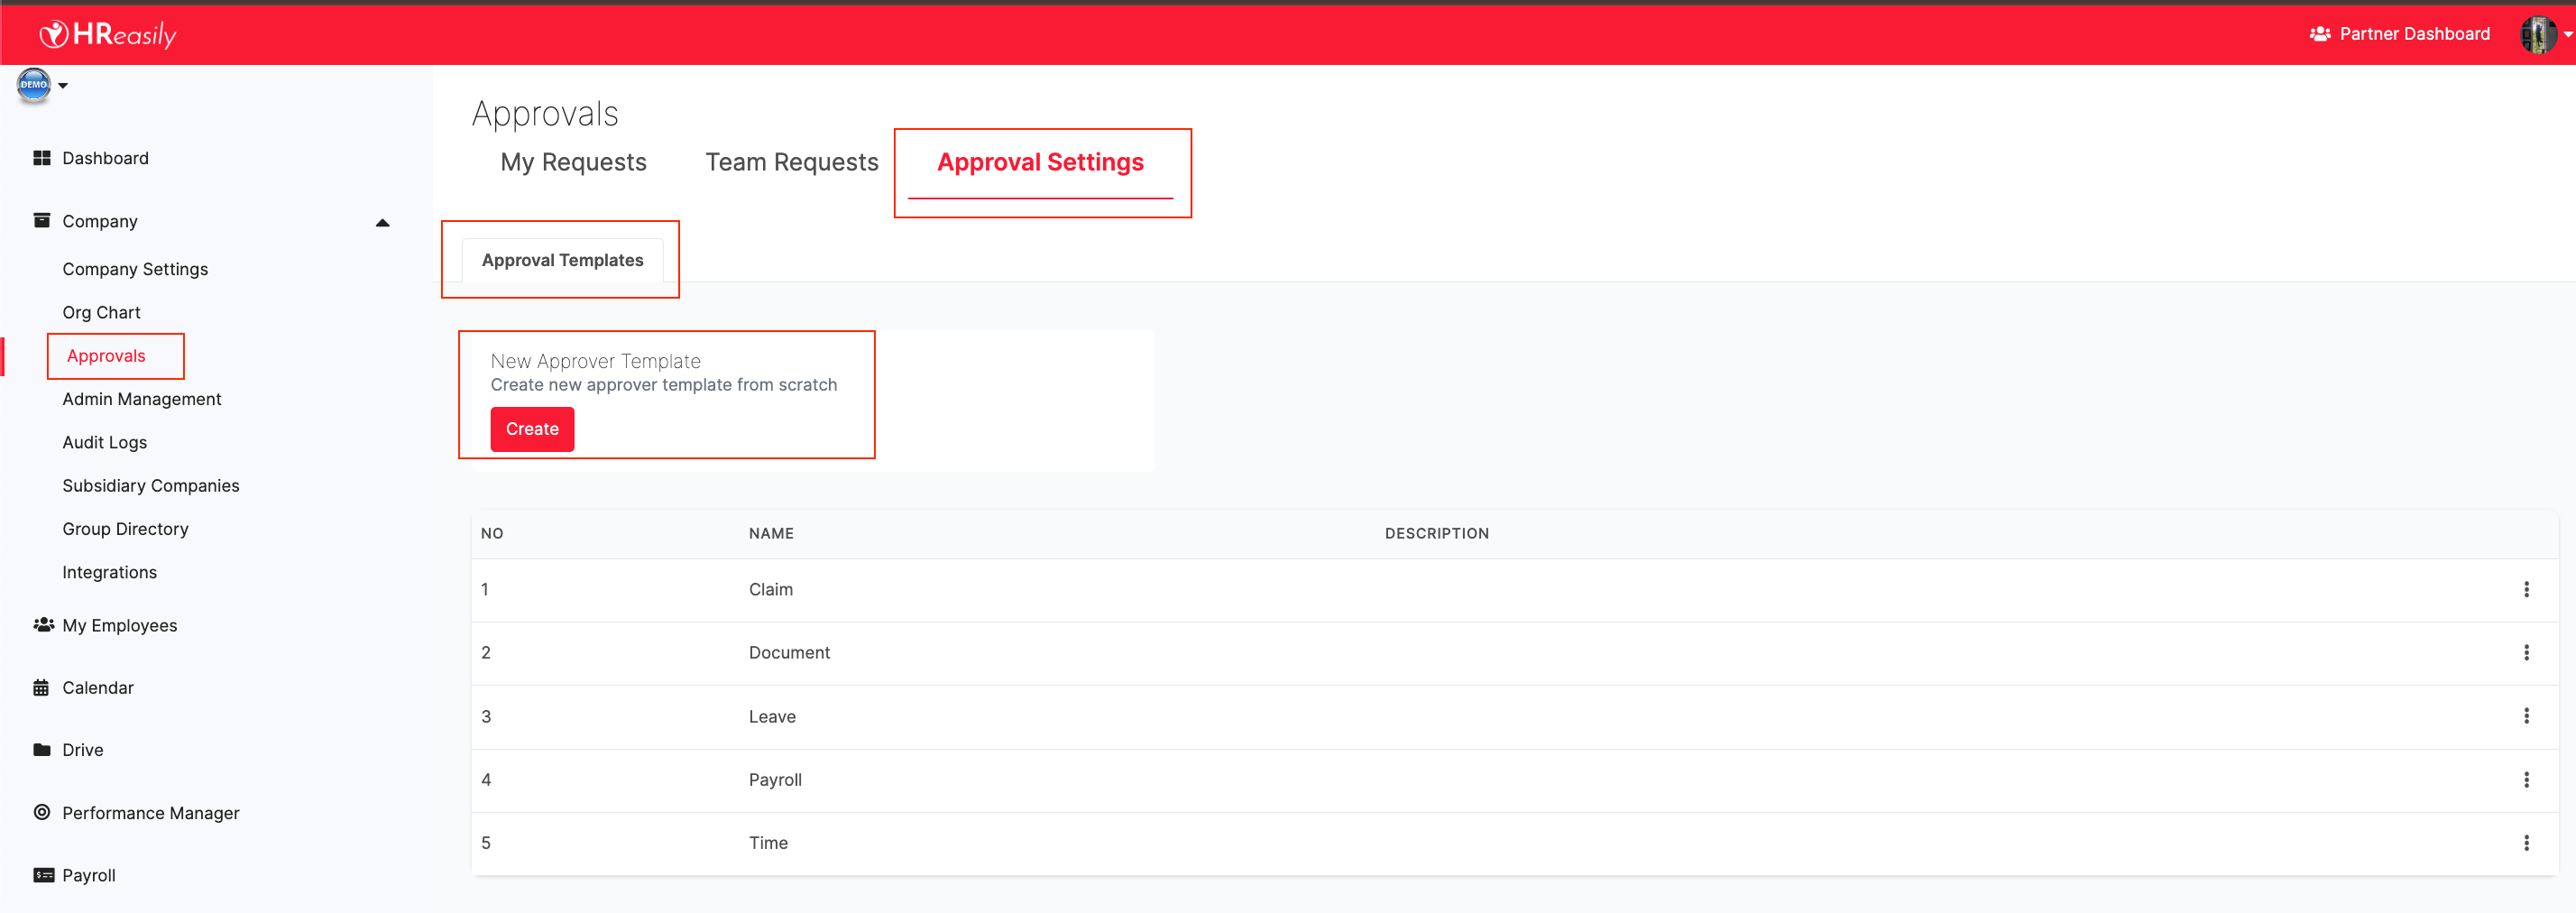Viewport: 2576px width, 913px height.
Task: Click the Payroll template name in table
Action: (x=775, y=780)
